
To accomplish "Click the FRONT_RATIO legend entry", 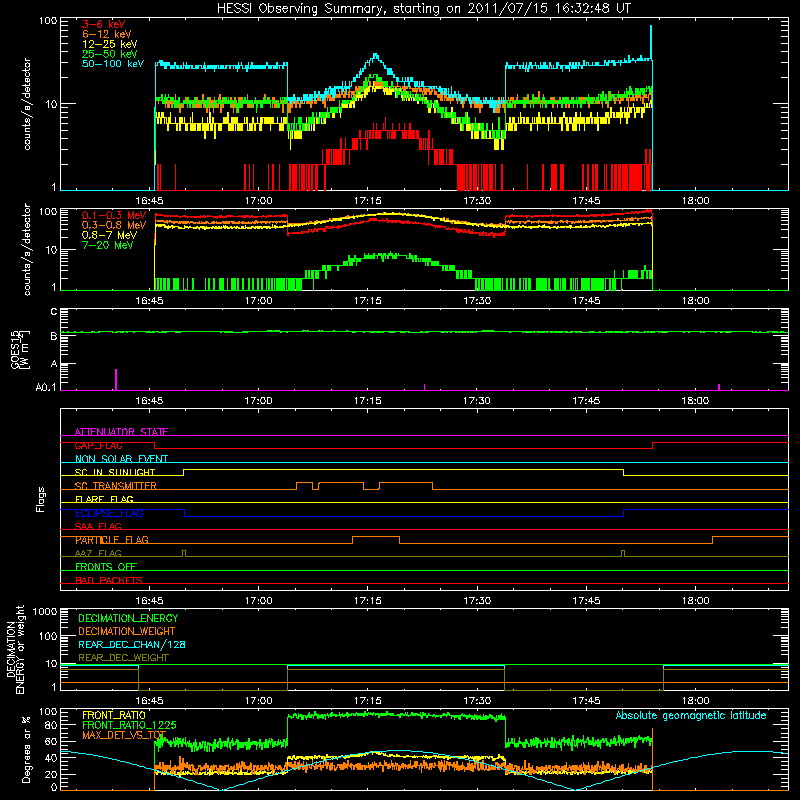I will click(x=114, y=715).
